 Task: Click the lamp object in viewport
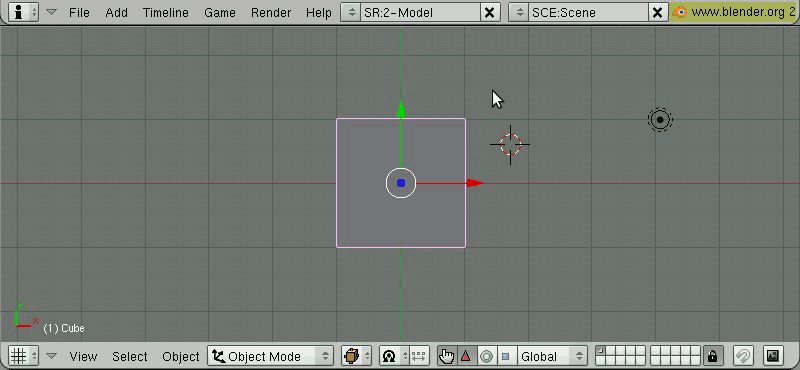click(660, 120)
